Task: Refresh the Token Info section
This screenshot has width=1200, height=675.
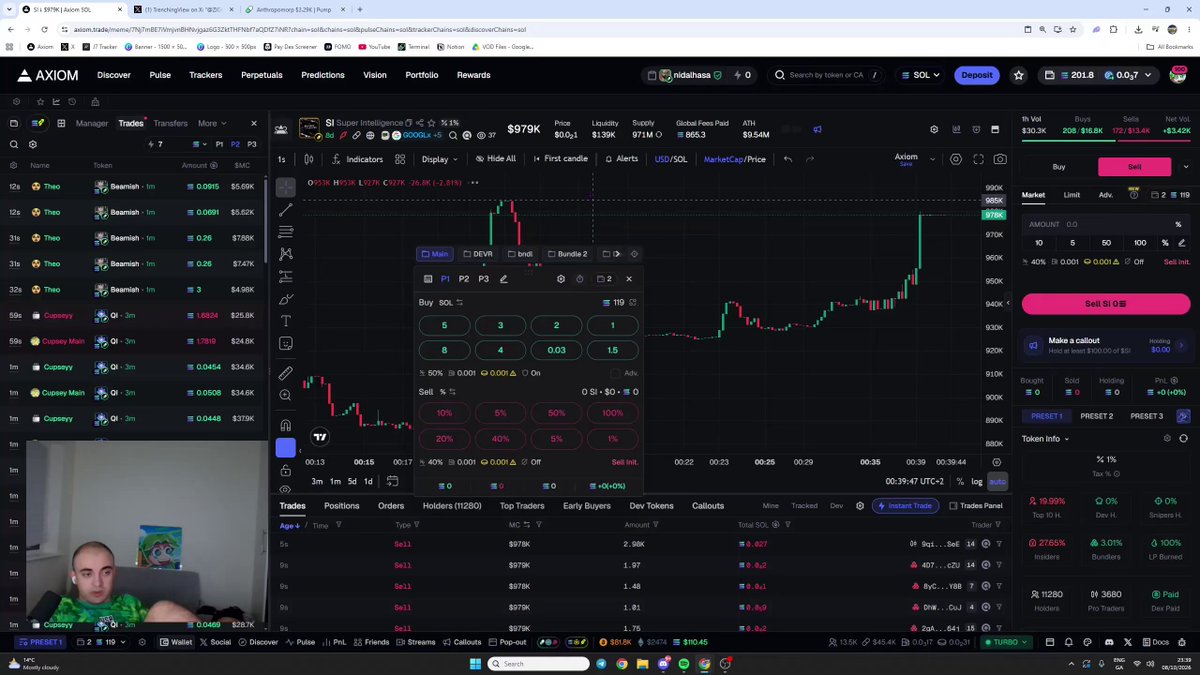Action: click(1184, 439)
